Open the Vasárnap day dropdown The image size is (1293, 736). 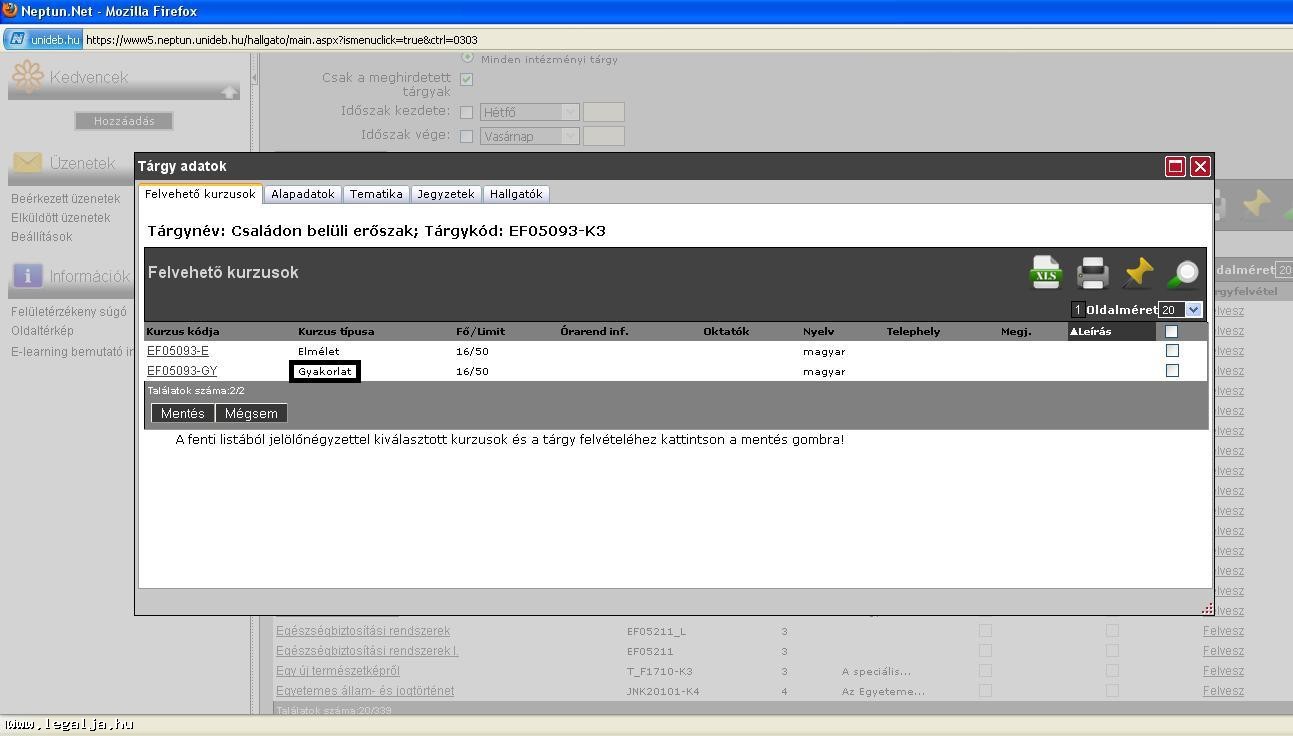coord(529,136)
